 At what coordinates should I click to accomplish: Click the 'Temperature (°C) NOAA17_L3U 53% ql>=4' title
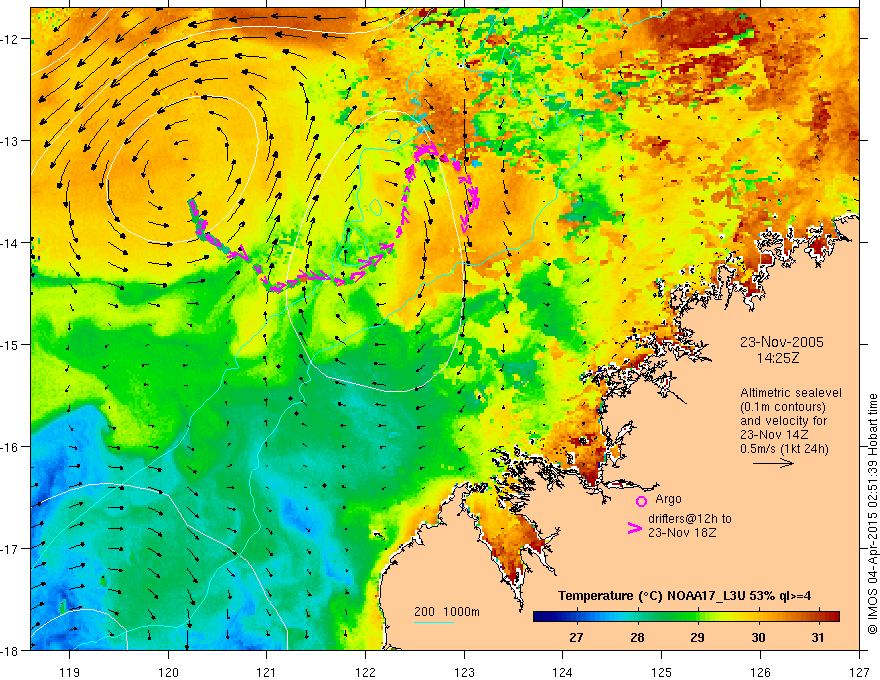tap(684, 596)
